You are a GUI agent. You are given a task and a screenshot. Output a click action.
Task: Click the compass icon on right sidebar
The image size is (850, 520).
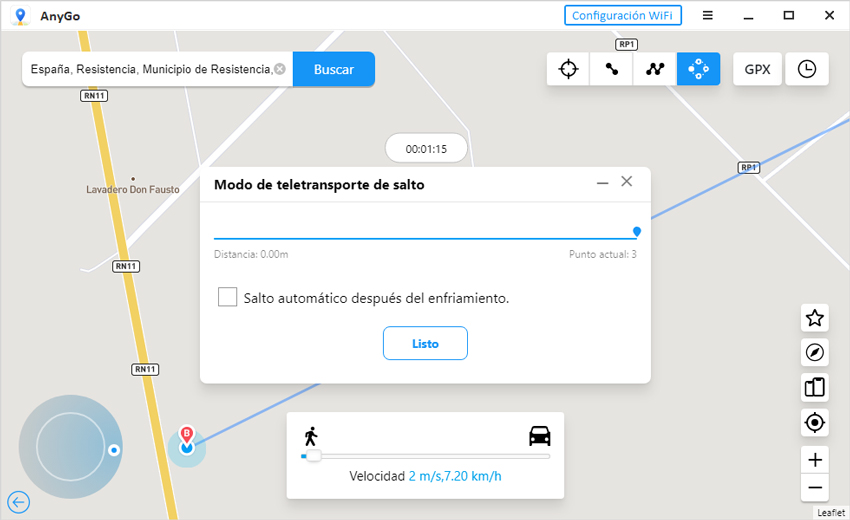pos(815,352)
